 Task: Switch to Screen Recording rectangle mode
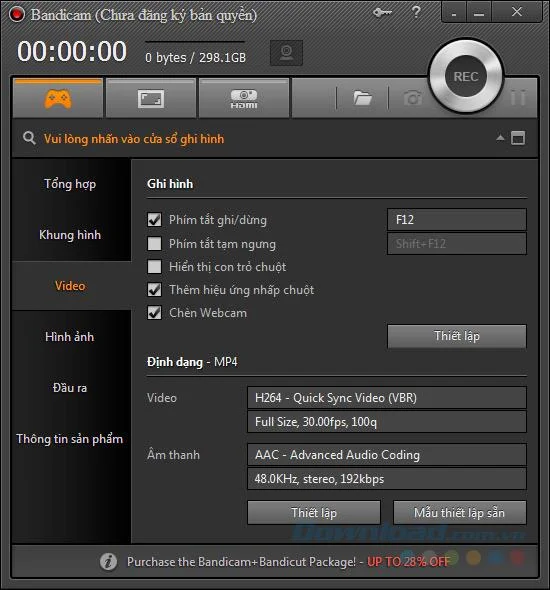pos(151,99)
